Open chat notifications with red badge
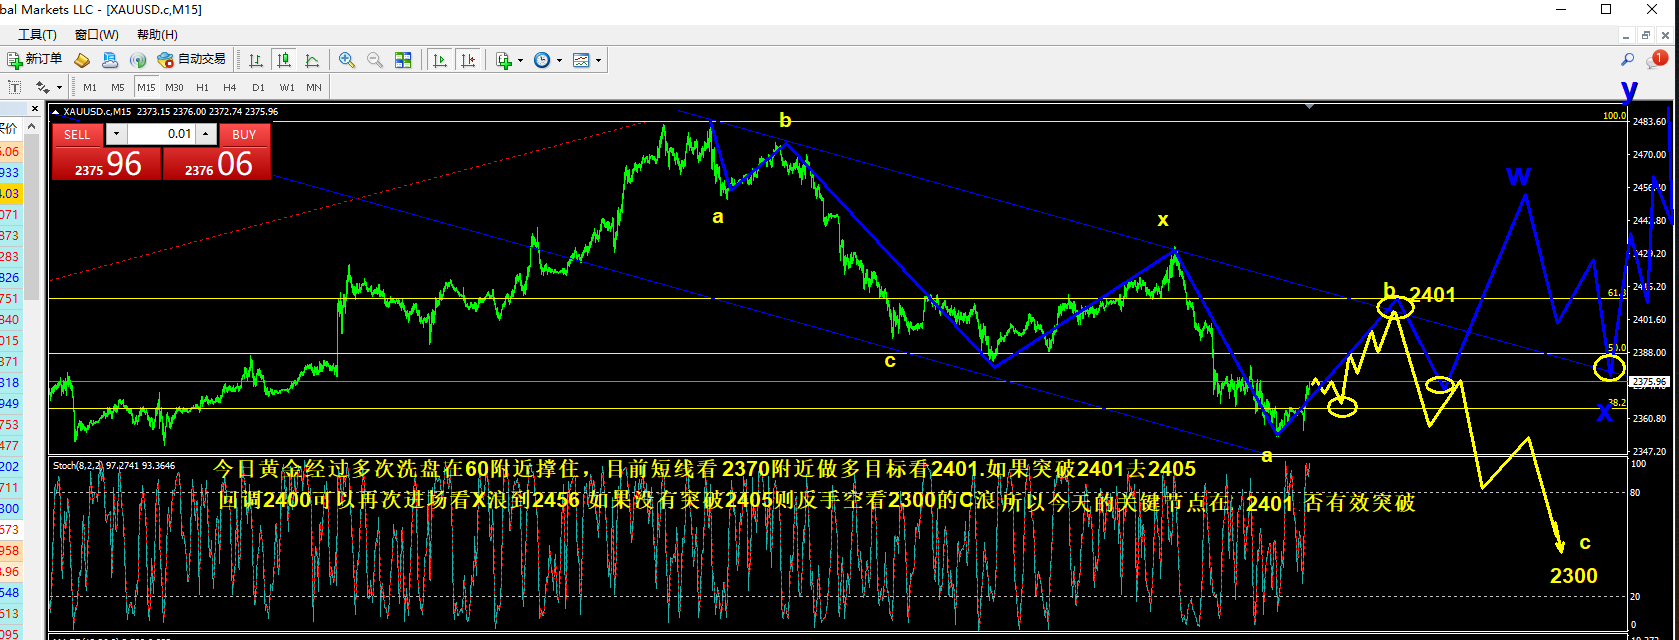 (x=1658, y=60)
